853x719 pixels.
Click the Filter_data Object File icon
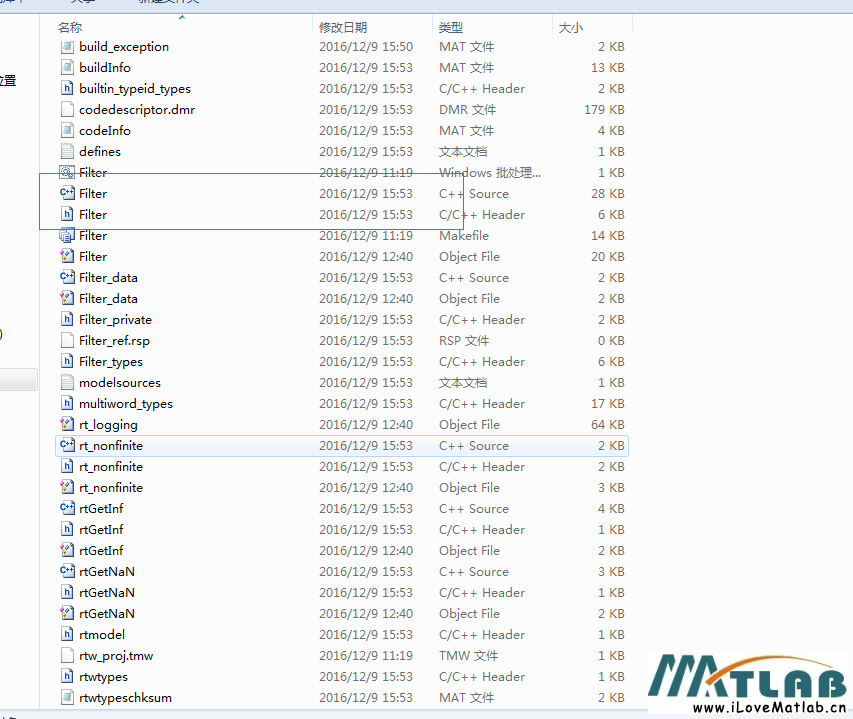(x=67, y=299)
